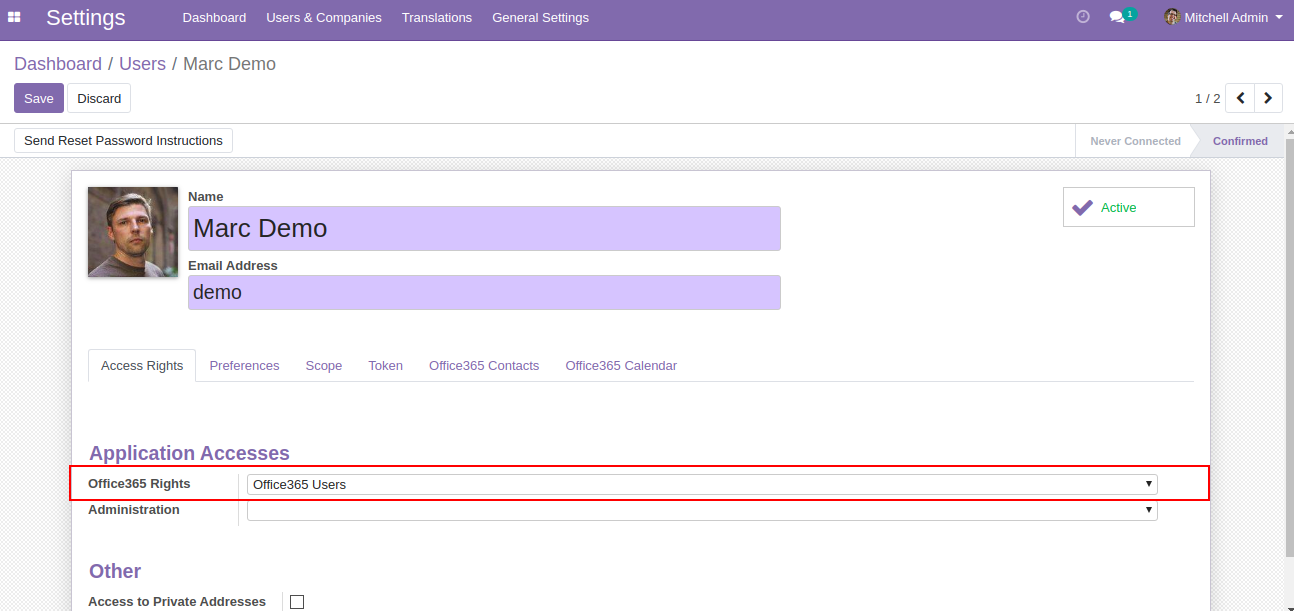The width and height of the screenshot is (1294, 611).
Task: Go to next record arrow
Action: [x=1268, y=98]
